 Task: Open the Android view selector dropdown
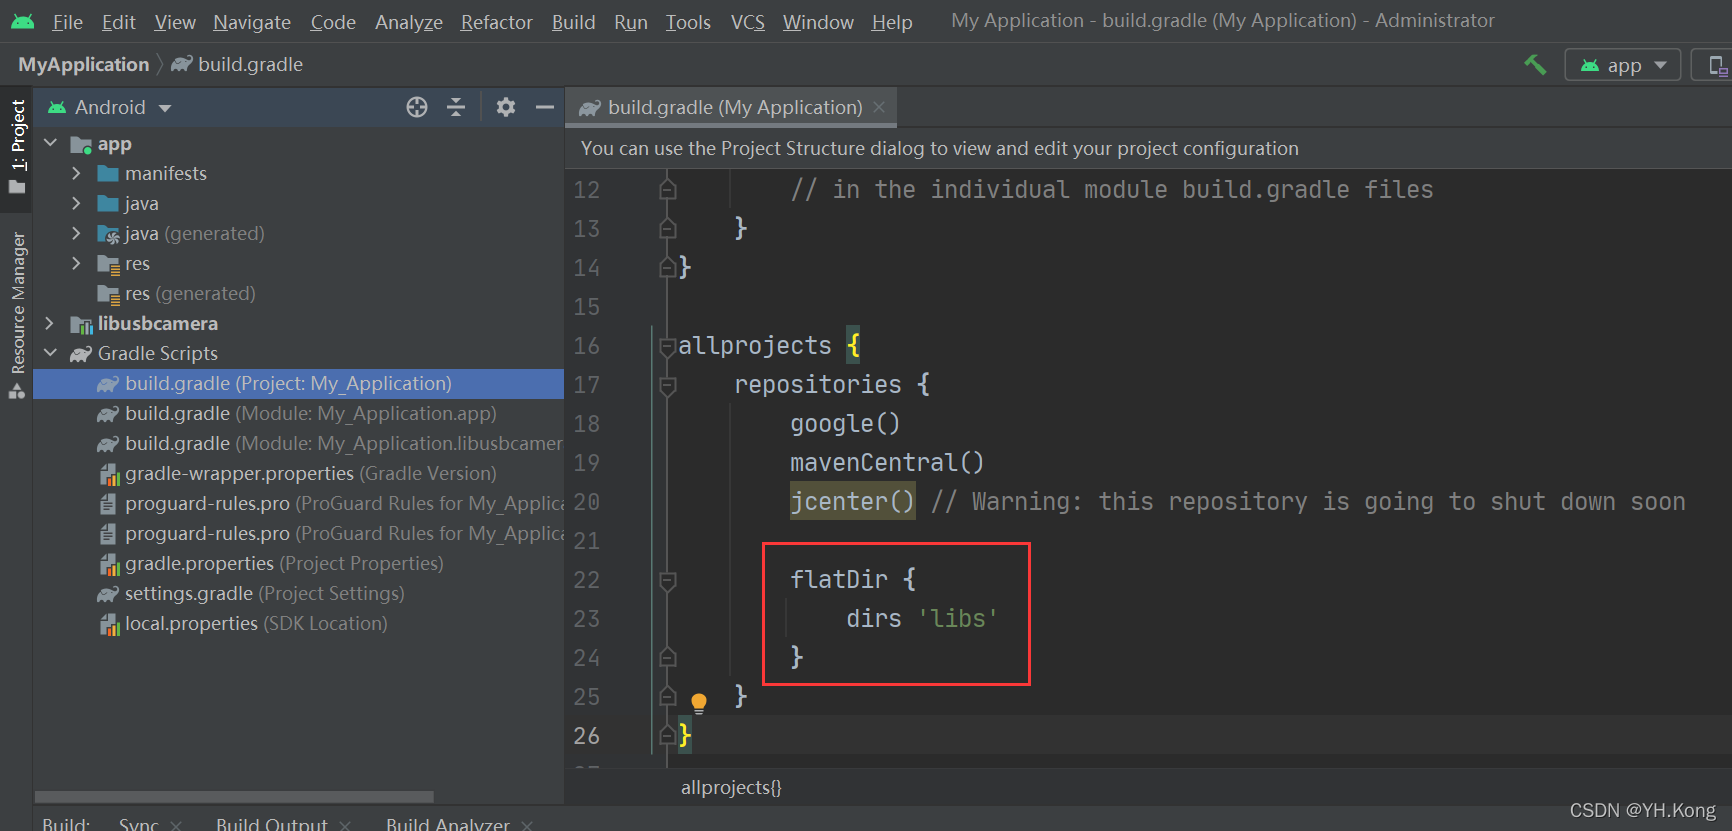click(x=111, y=107)
